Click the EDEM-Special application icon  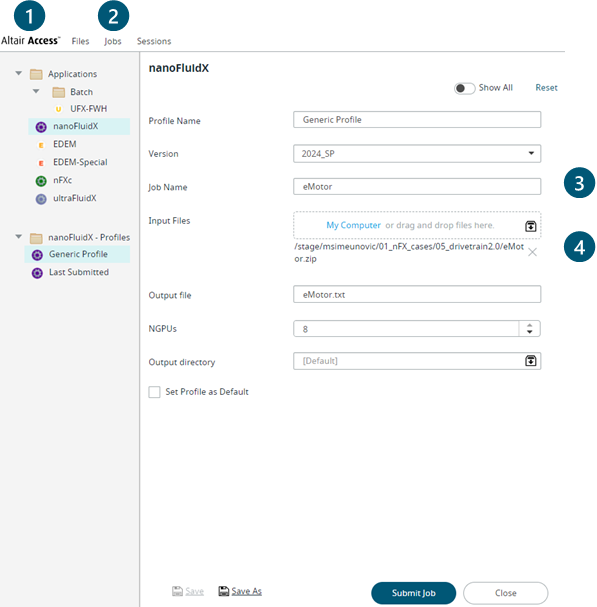[x=41, y=163]
